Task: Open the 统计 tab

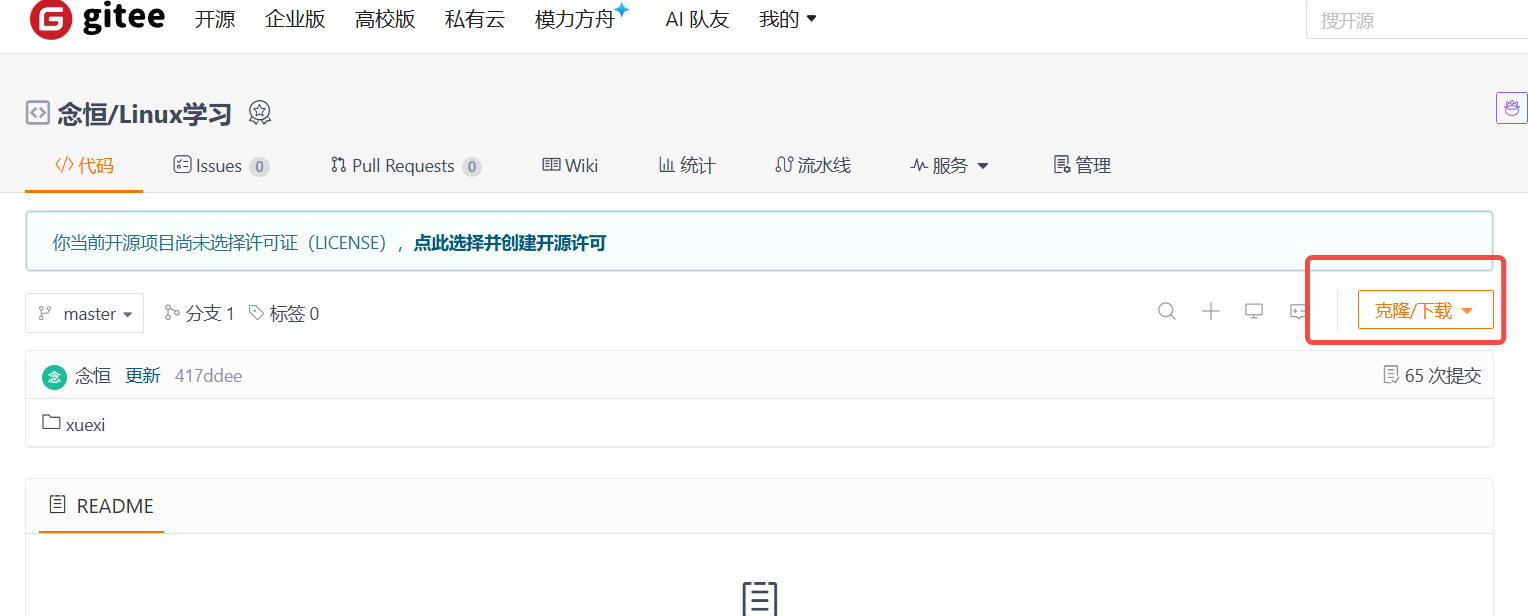Action: pyautogui.click(x=686, y=166)
